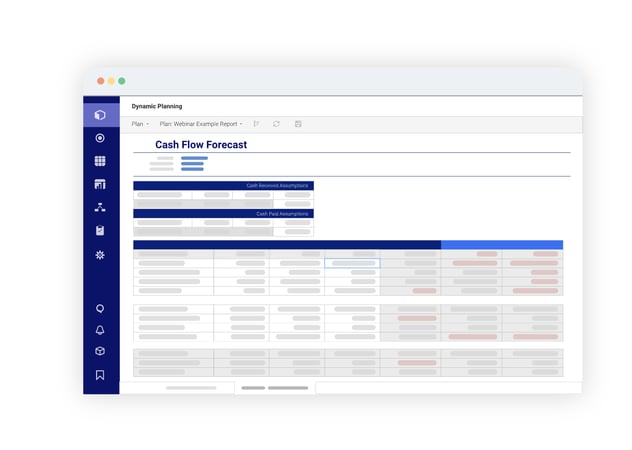
Task: Switch to the active bottom sheet tab
Action: coord(275,387)
